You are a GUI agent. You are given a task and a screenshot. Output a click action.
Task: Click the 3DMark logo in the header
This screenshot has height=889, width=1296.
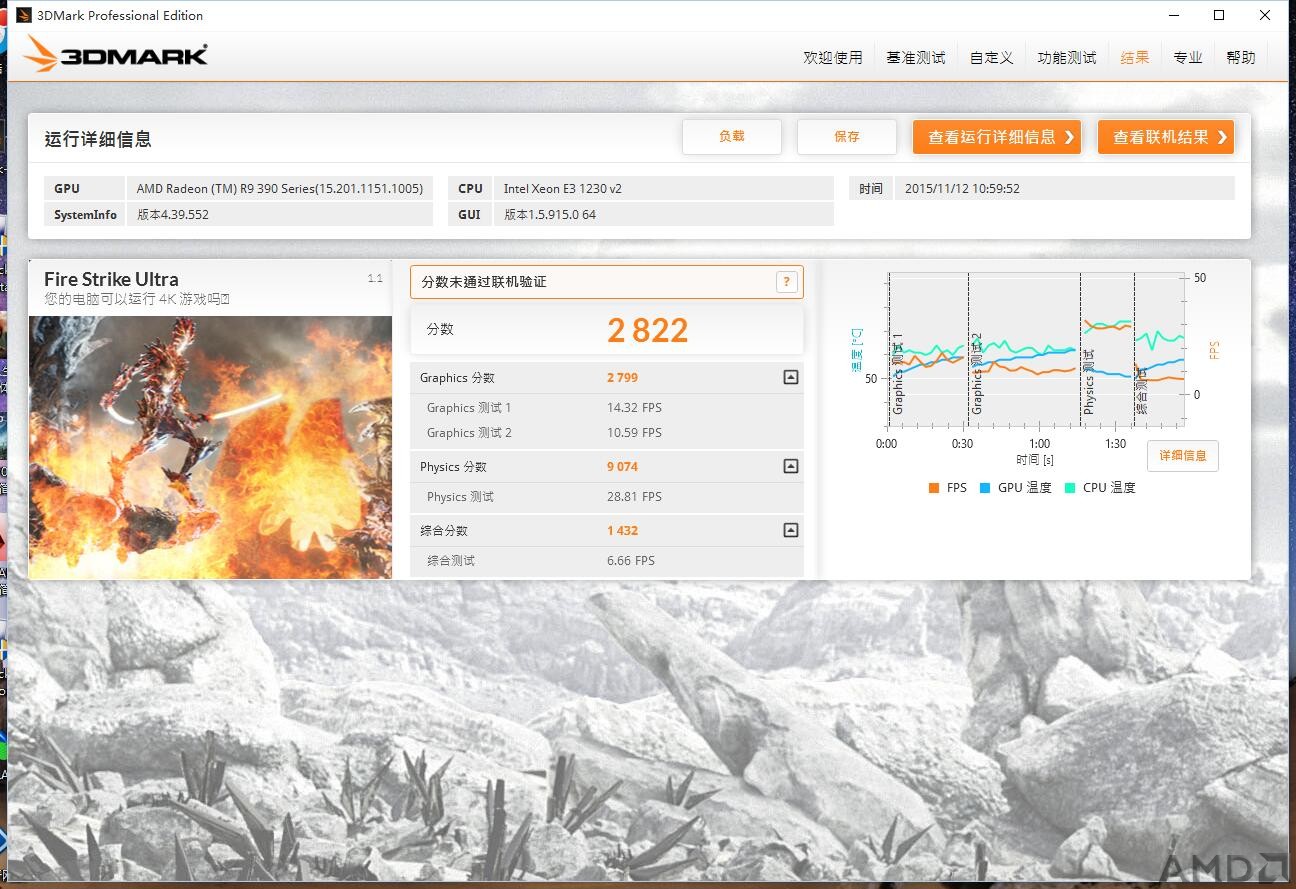tap(115, 54)
